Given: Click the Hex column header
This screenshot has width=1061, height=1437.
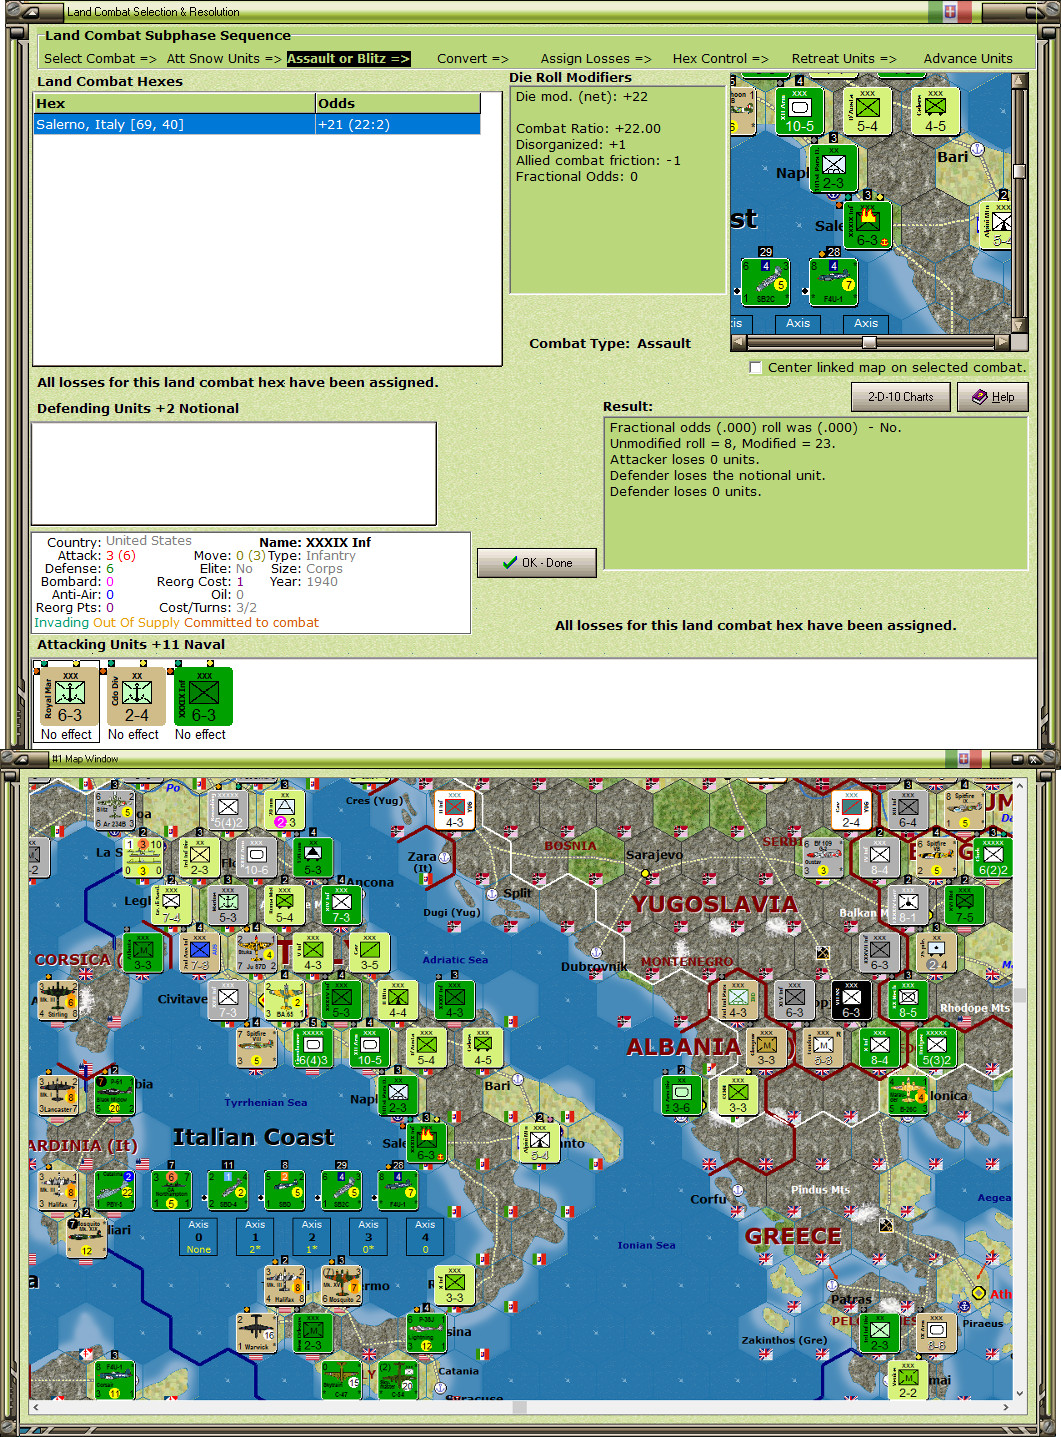Looking at the screenshot, I should 174,104.
